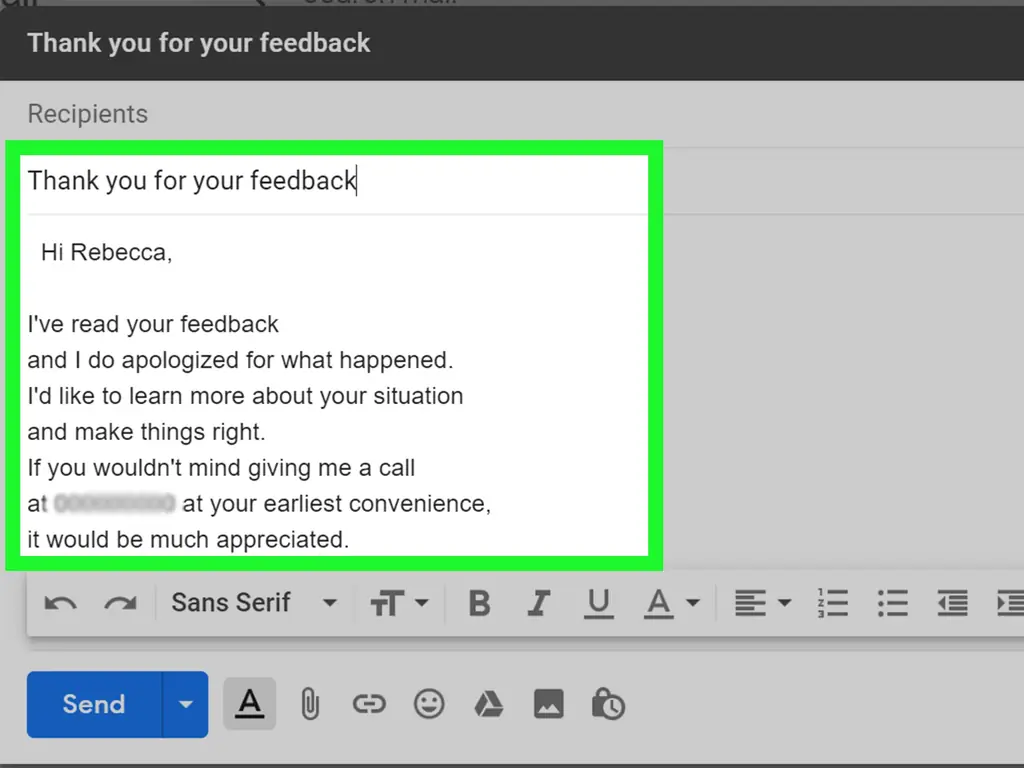The image size is (1024, 768).
Task: Click the line 'it would be much appreciated.'
Action: (x=188, y=539)
